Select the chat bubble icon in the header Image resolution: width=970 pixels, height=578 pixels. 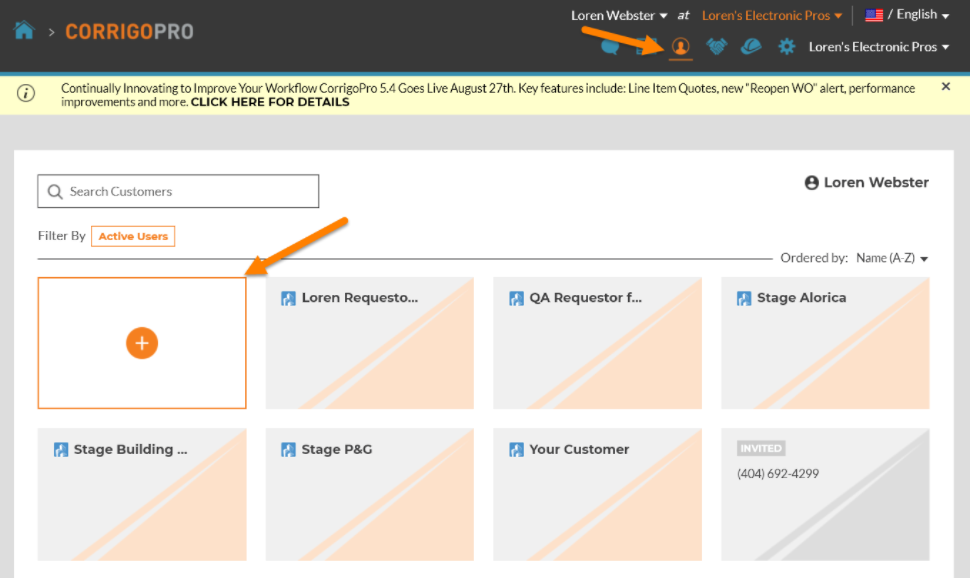(610, 46)
